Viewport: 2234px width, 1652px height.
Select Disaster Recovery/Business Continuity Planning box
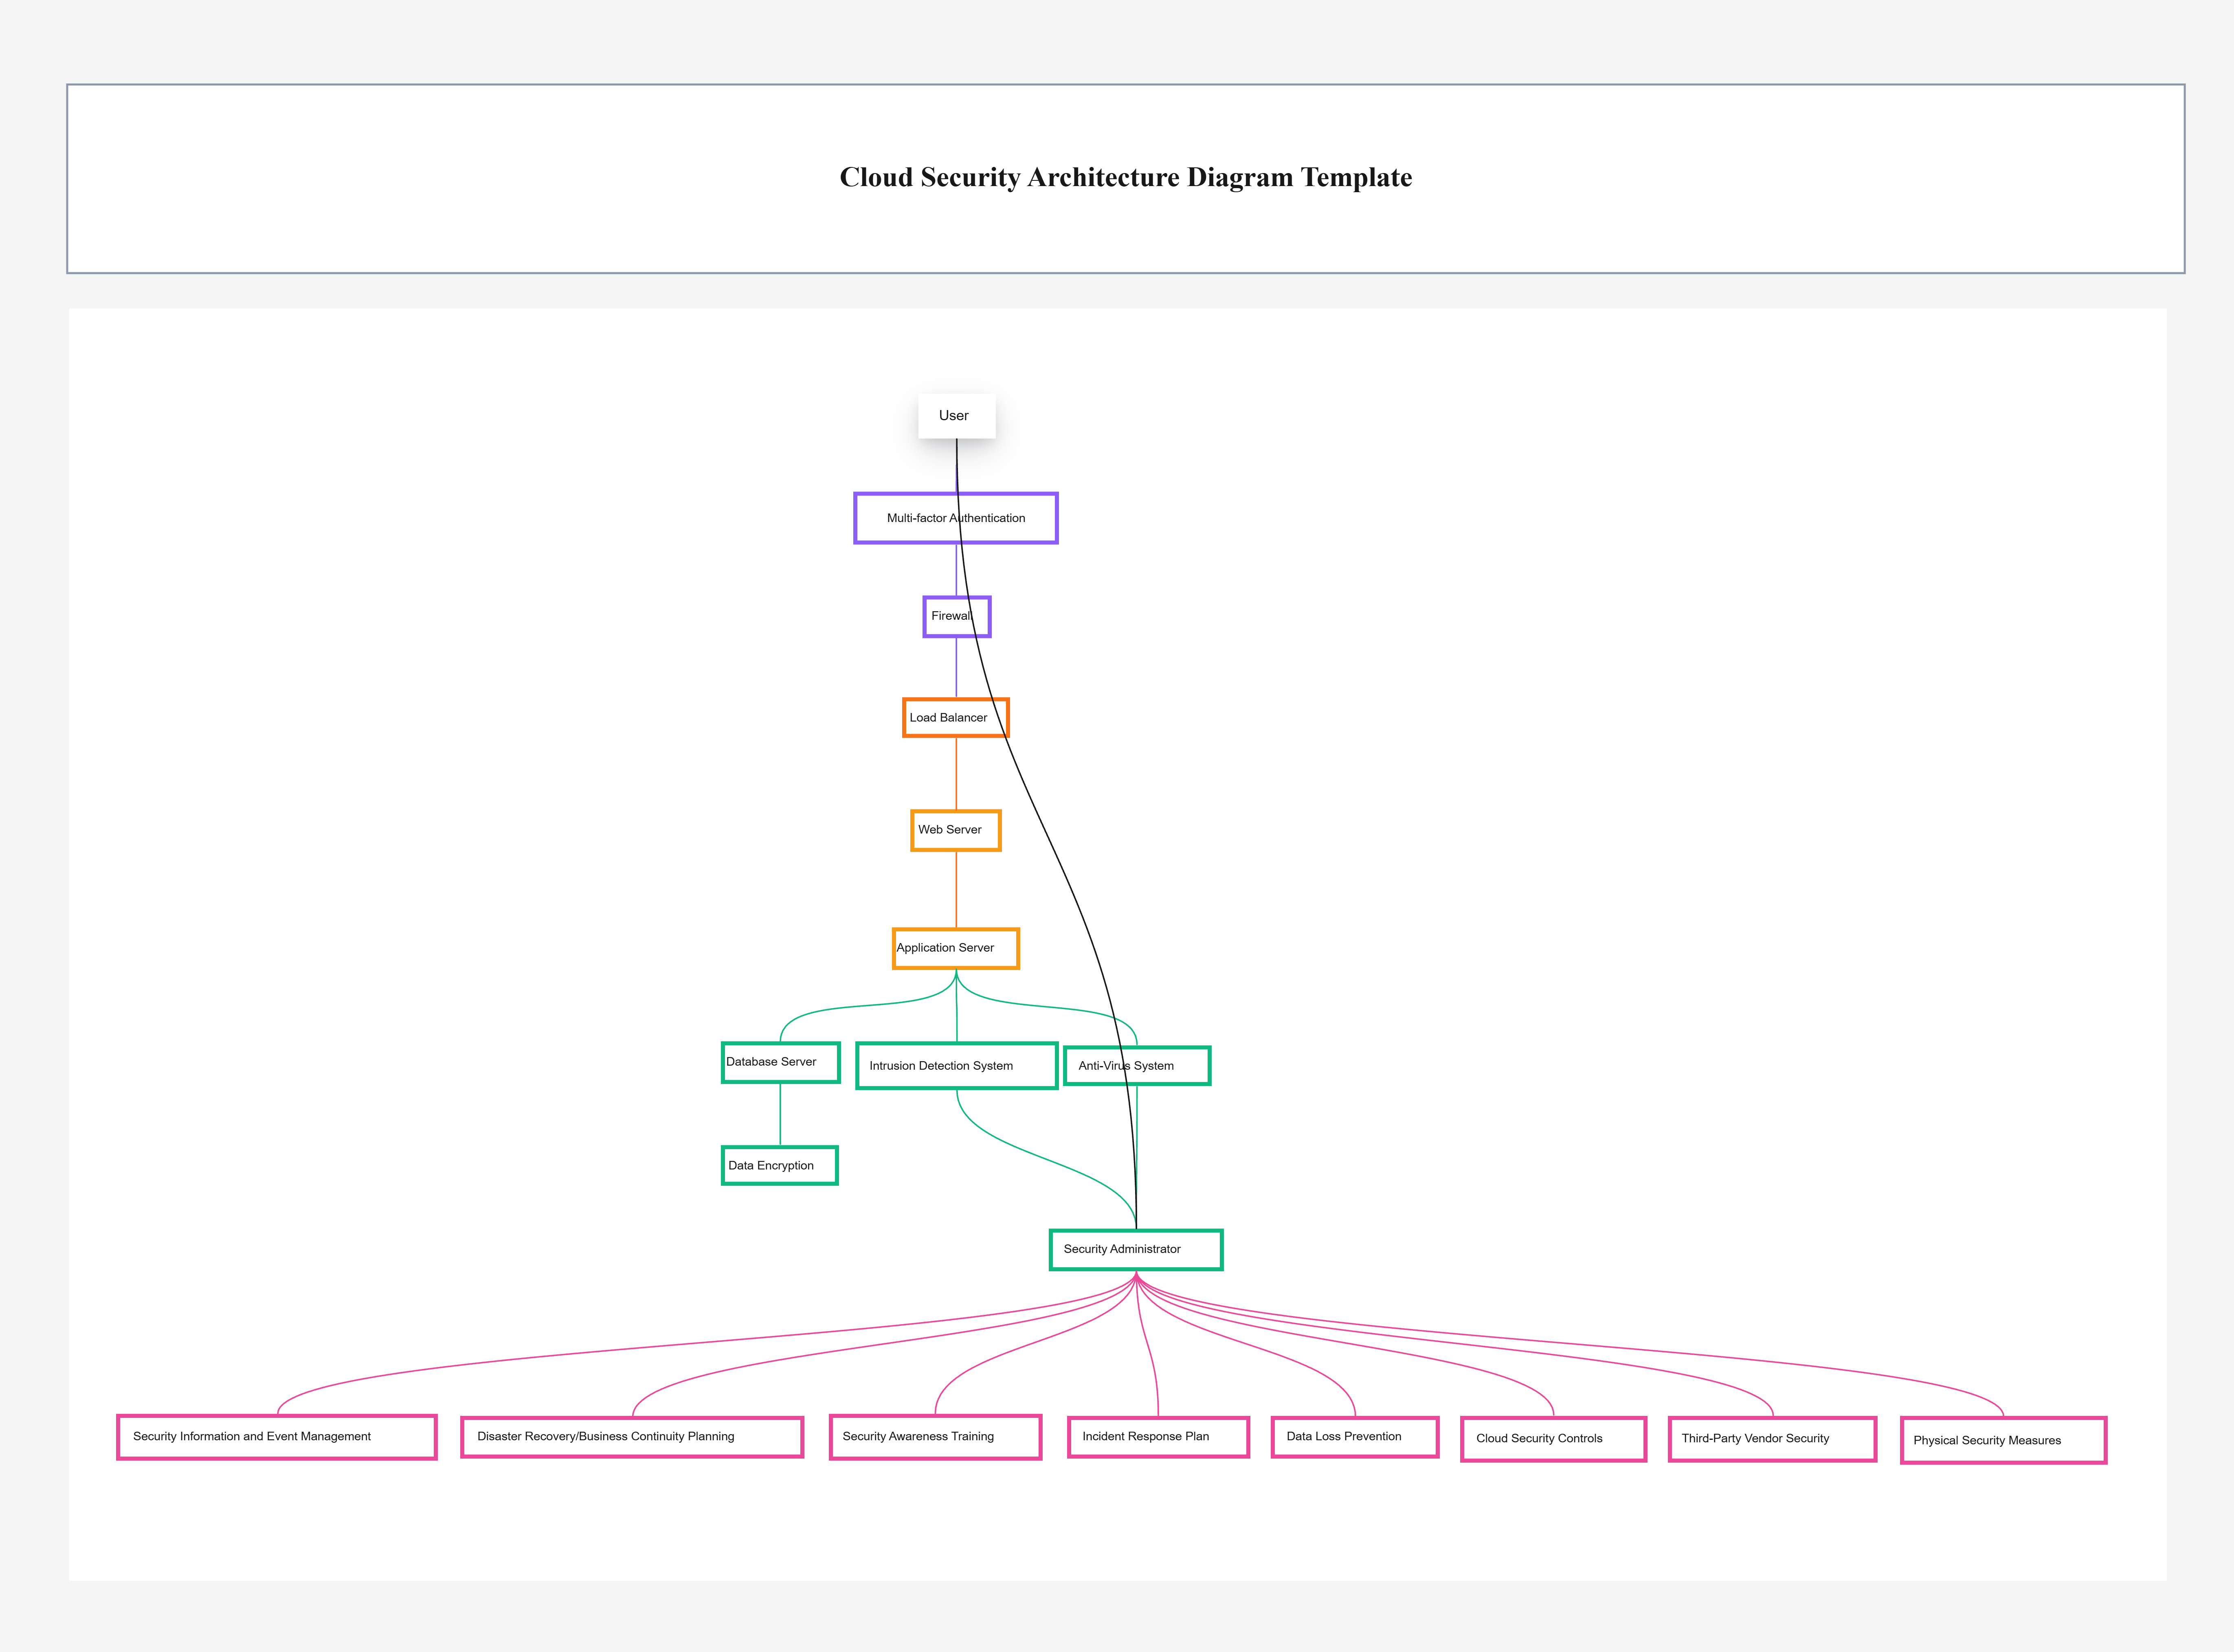tap(632, 1437)
